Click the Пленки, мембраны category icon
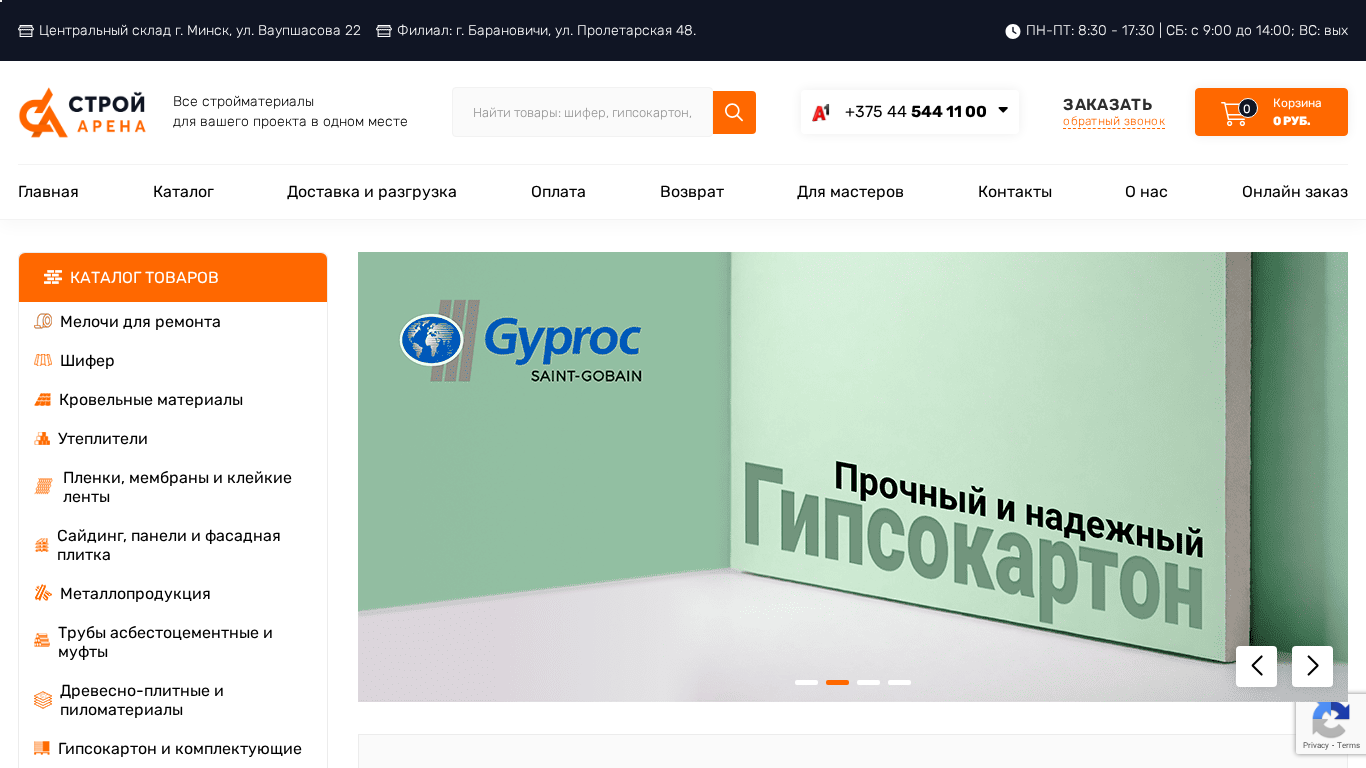This screenshot has width=1366, height=768. pos(43,487)
